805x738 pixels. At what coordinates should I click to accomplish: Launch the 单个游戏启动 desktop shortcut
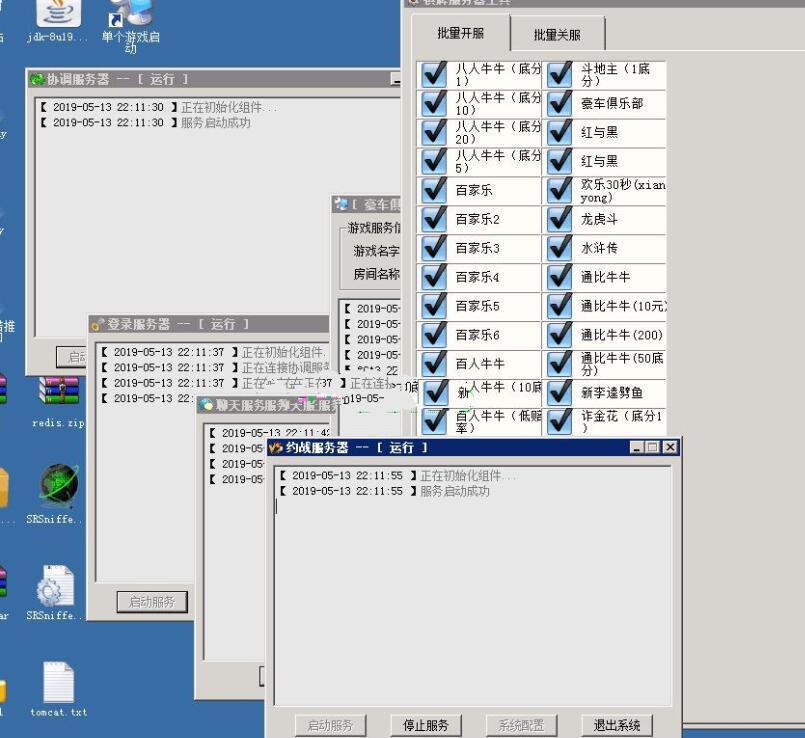coord(130,14)
